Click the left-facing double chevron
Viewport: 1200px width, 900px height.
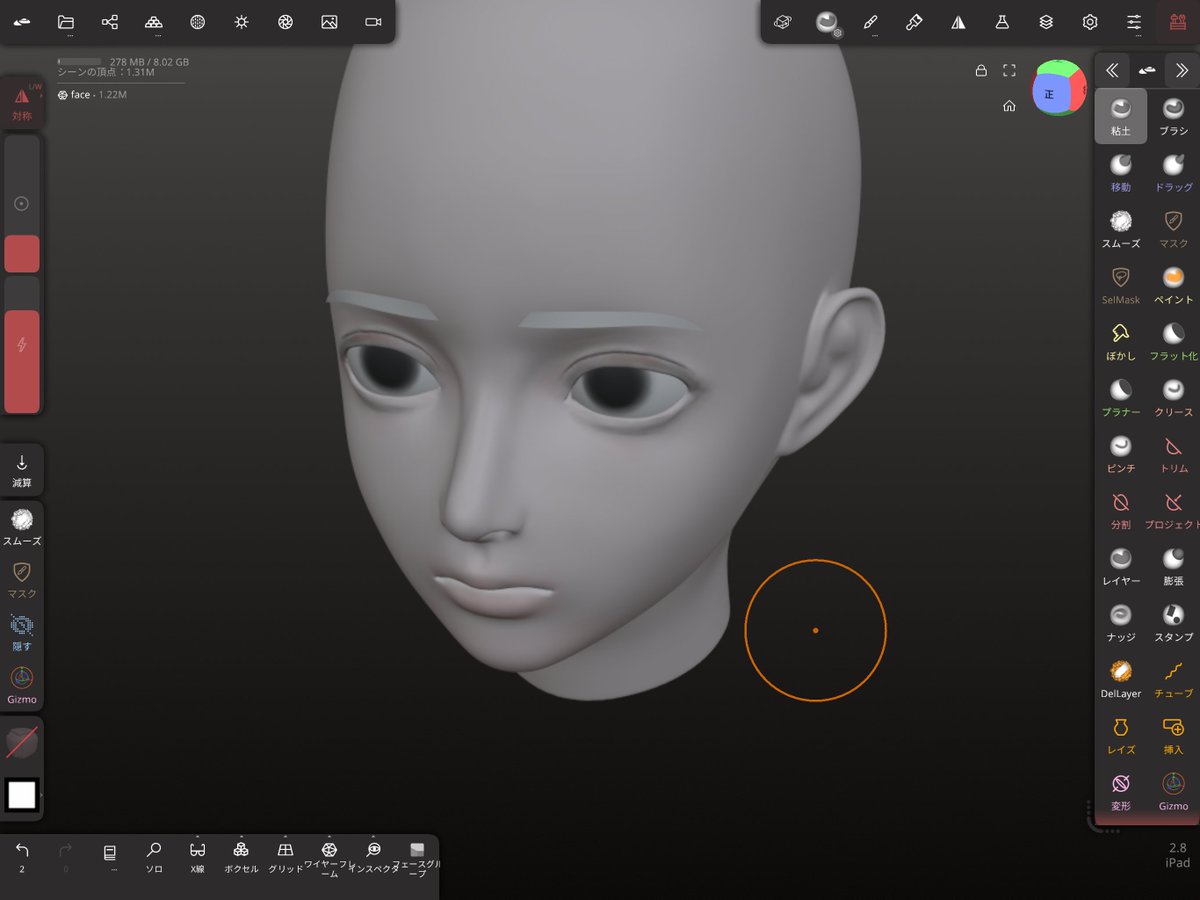[1112, 70]
